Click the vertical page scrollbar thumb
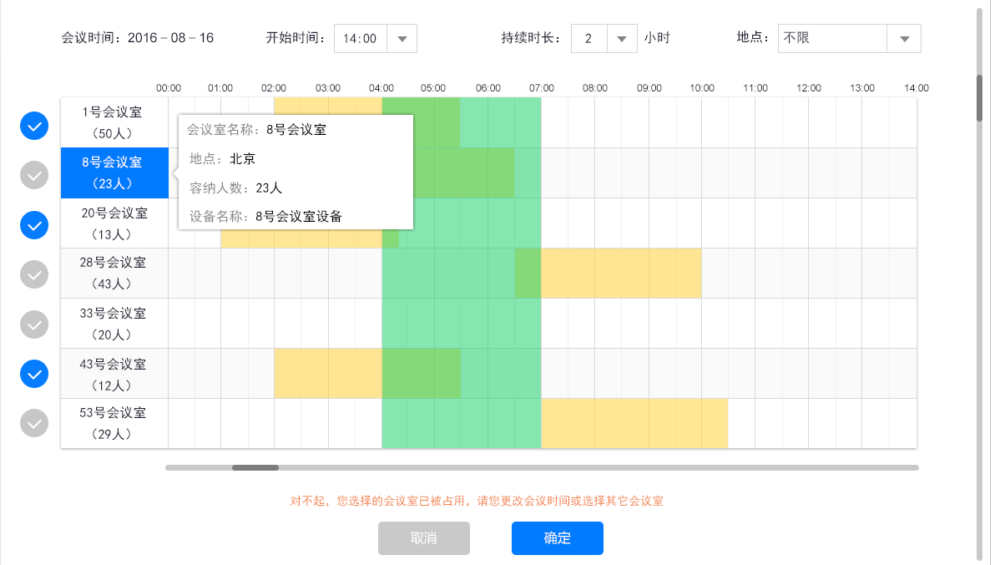 981,97
